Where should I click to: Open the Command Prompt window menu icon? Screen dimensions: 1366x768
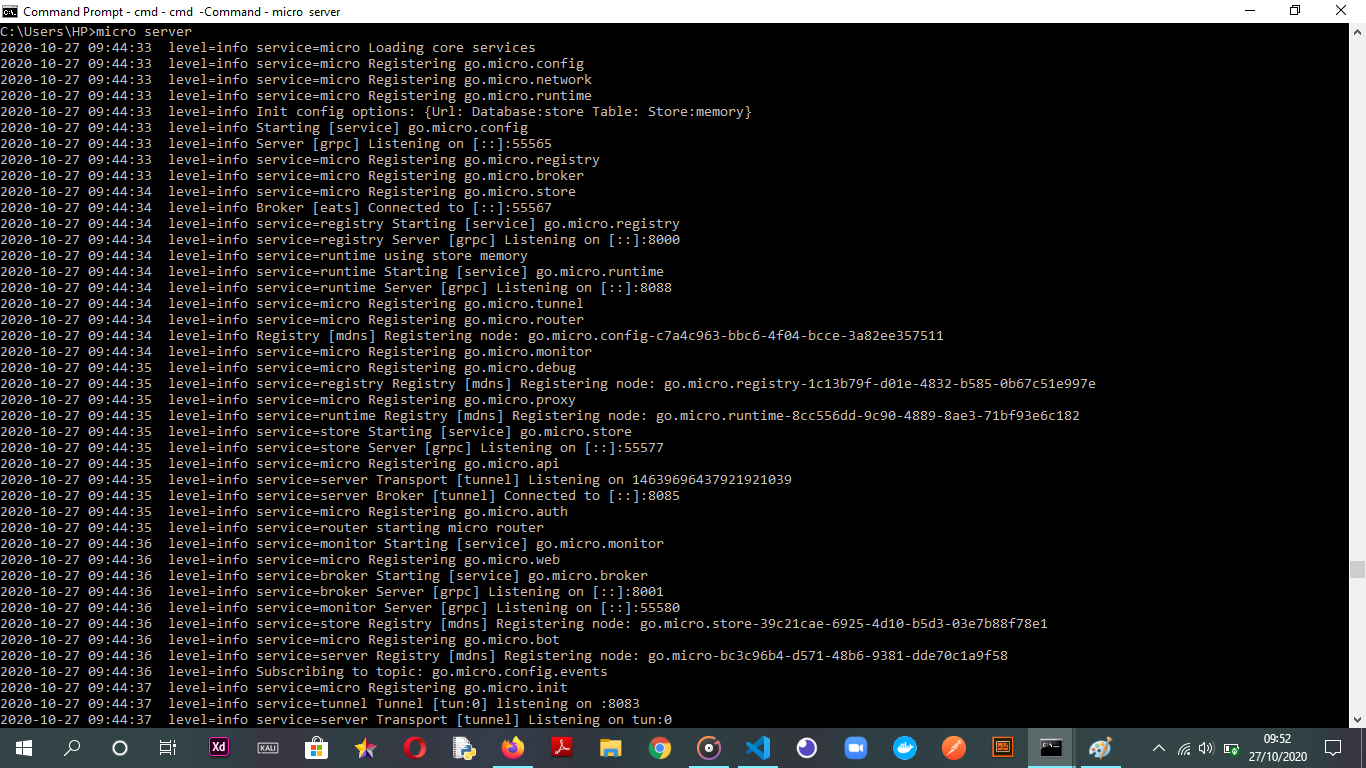8,11
